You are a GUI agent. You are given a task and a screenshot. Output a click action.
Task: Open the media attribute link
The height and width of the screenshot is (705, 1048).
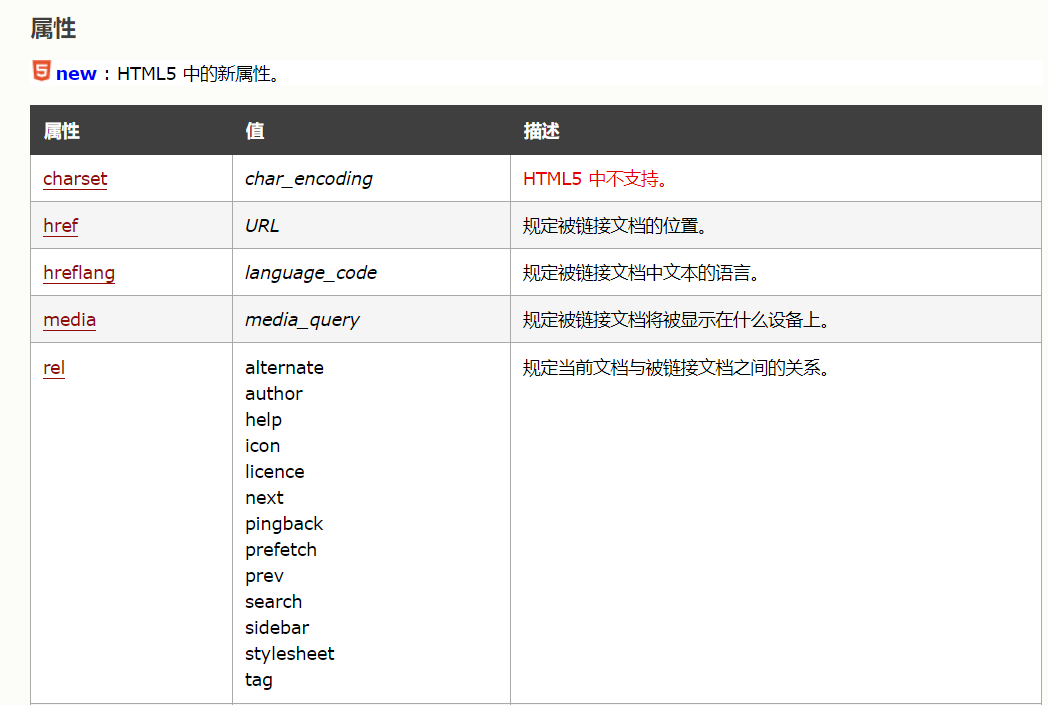(69, 319)
